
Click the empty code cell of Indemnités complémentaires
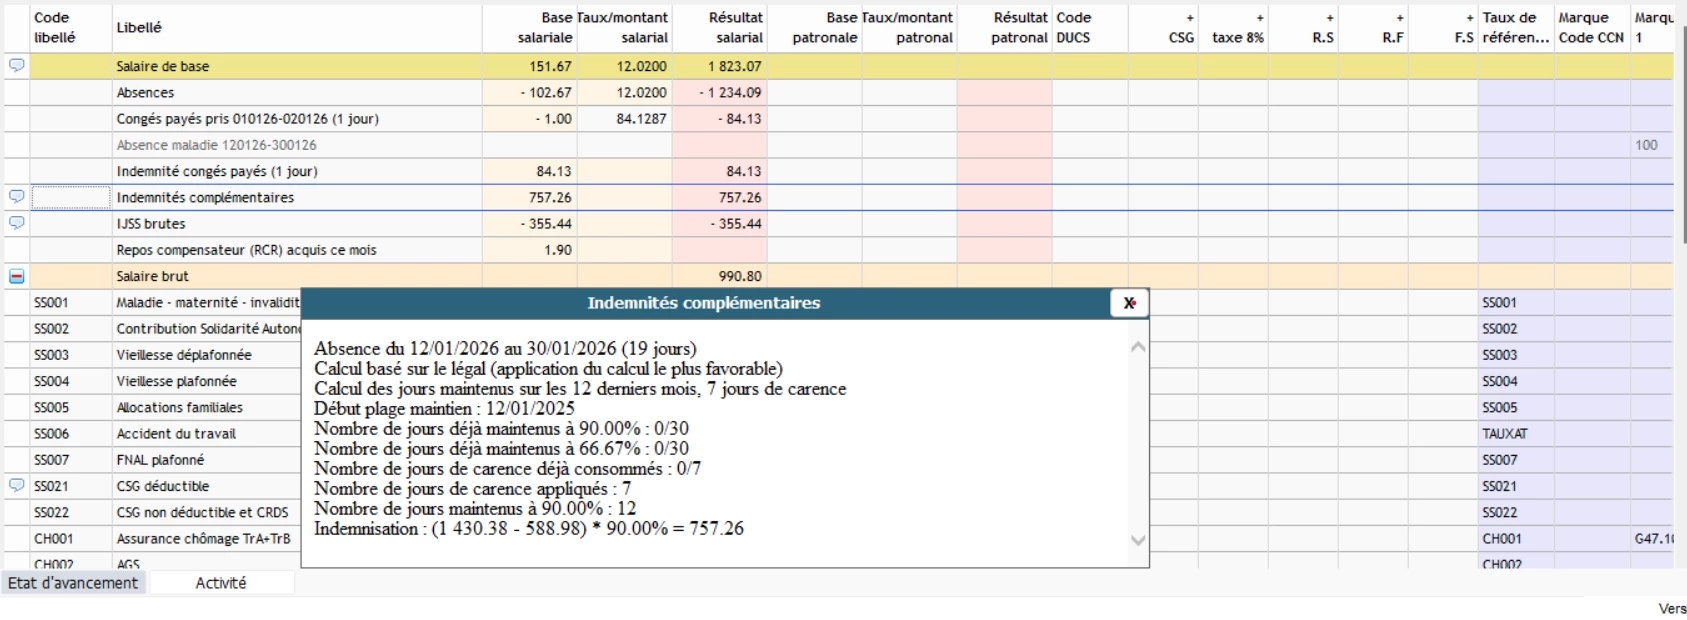click(71, 197)
